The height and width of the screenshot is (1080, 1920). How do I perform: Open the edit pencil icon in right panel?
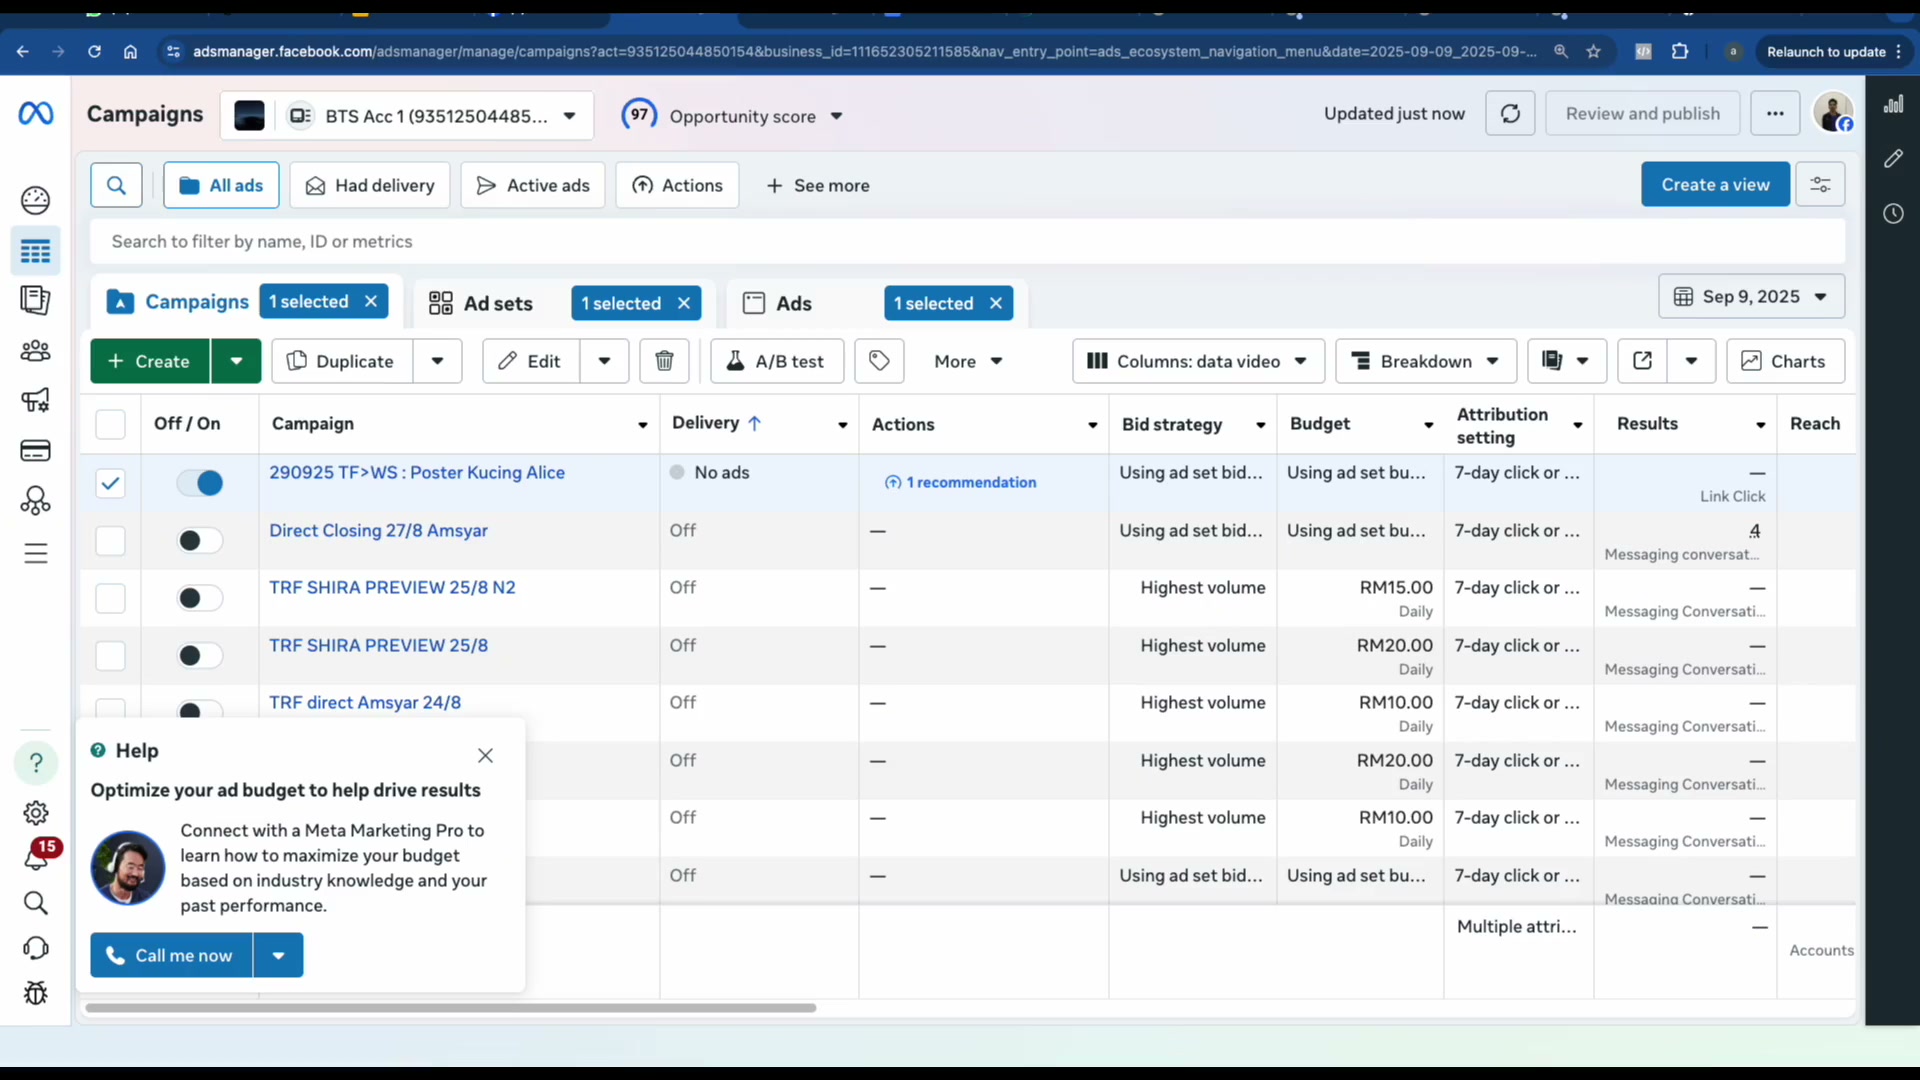(1893, 158)
